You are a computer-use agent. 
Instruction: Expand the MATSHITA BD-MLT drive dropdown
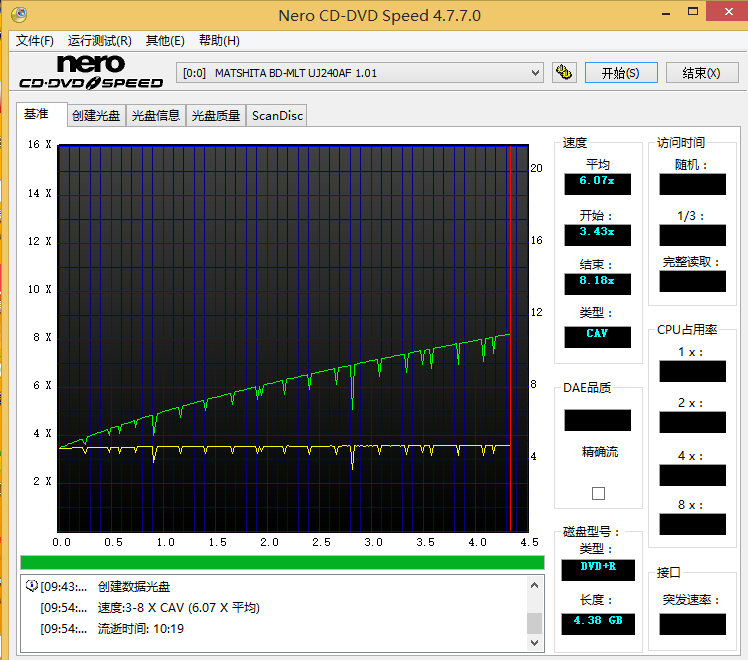pos(536,73)
